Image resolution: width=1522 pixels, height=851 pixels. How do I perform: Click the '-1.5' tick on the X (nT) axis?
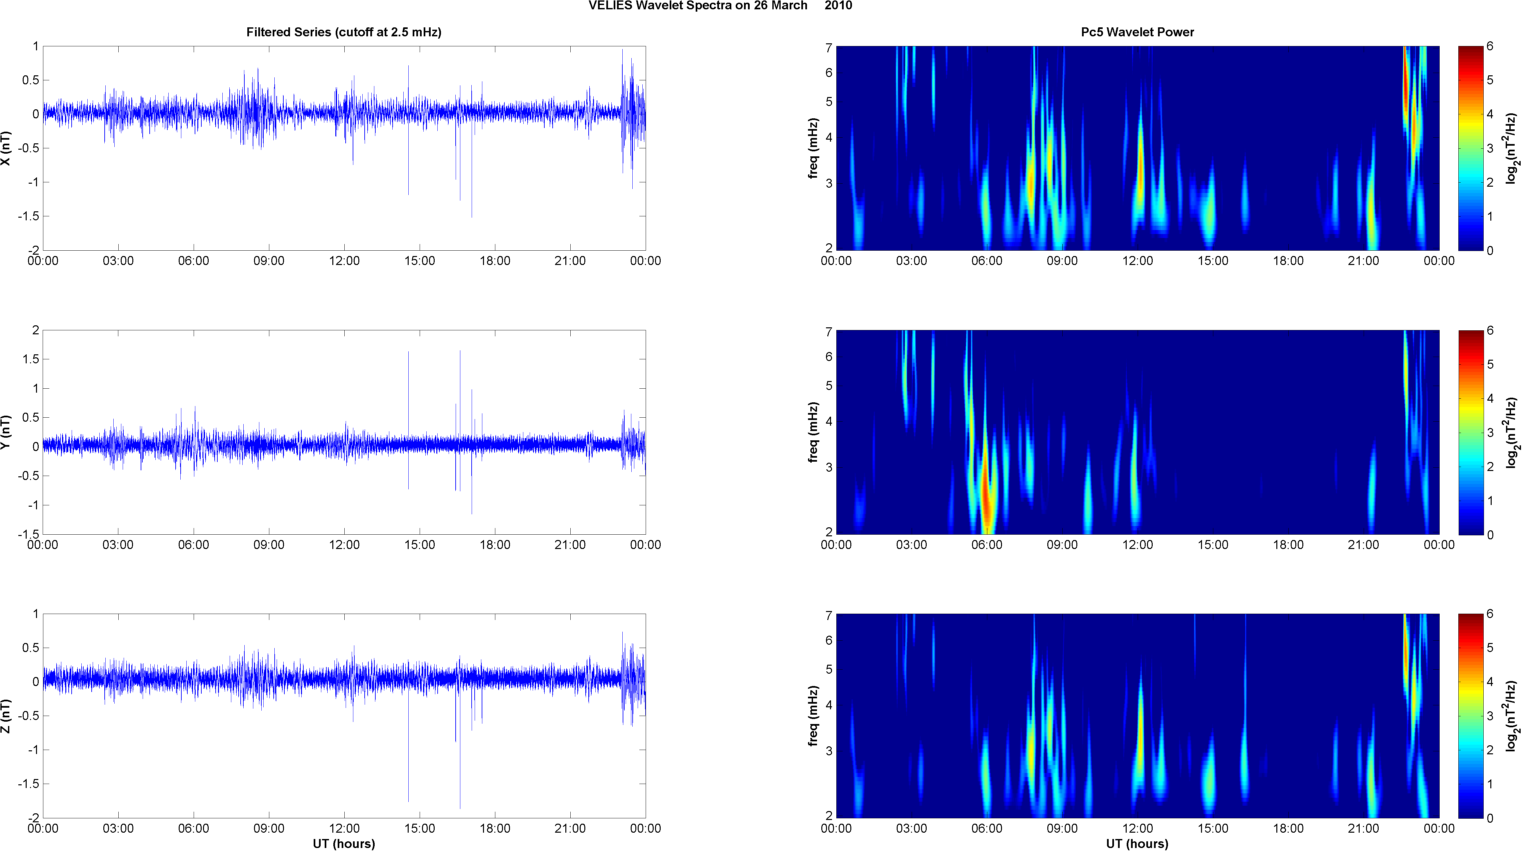click(x=29, y=216)
